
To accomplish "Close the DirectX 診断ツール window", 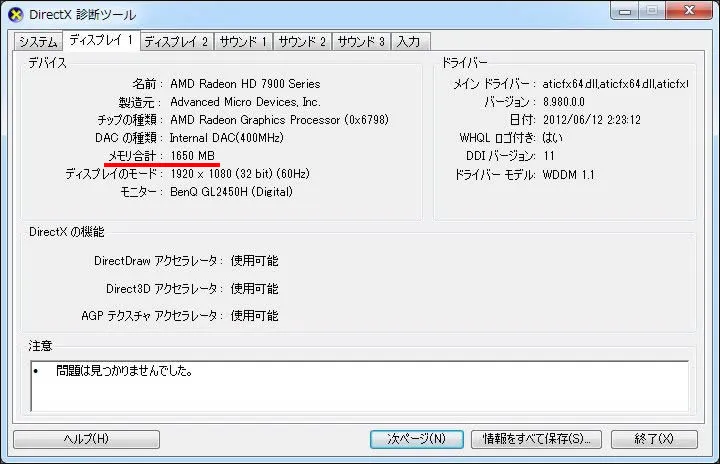I will (x=689, y=11).
